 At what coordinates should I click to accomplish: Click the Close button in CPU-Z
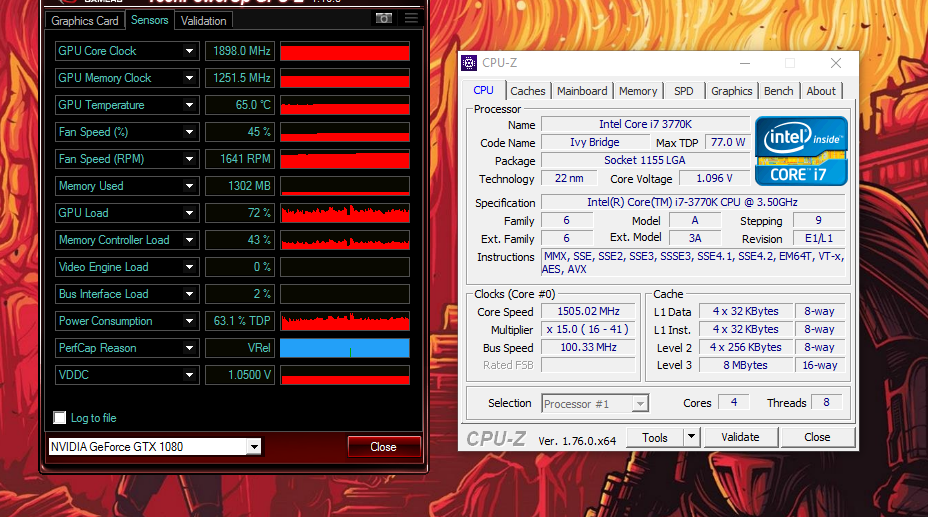817,437
